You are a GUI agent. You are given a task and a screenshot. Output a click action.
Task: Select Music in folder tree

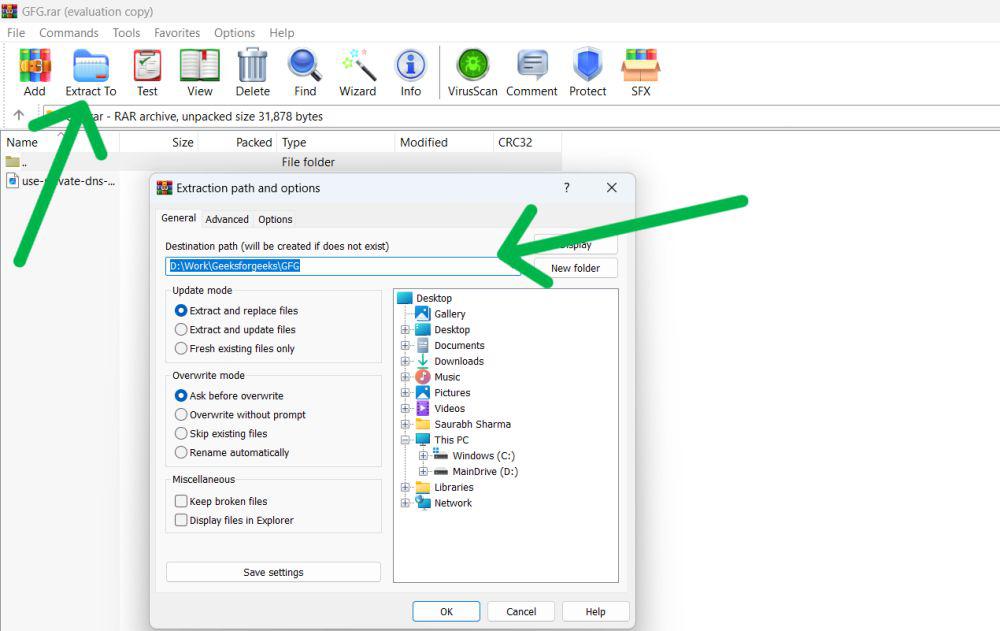pos(447,377)
